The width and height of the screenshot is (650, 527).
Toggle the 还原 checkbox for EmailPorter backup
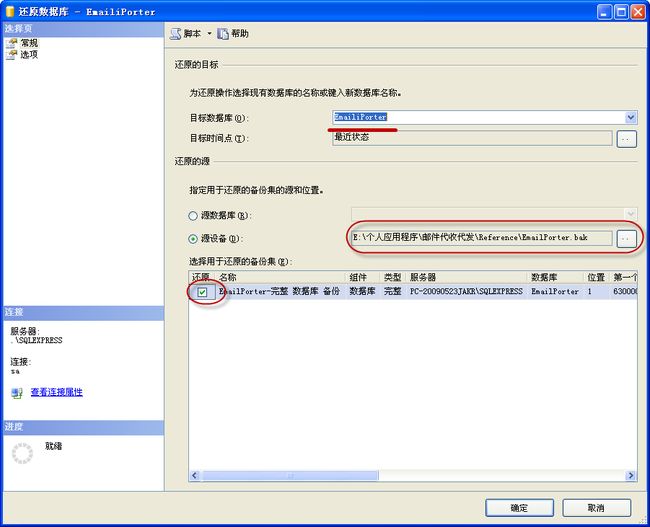coord(202,292)
